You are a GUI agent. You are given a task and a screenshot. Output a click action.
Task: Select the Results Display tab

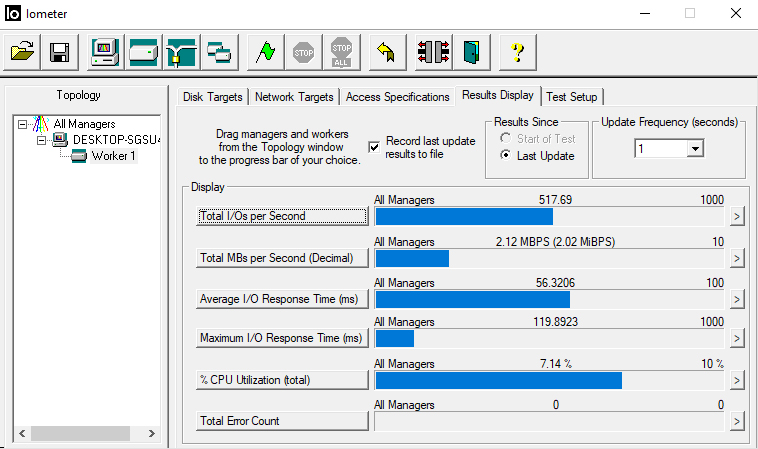click(498, 95)
